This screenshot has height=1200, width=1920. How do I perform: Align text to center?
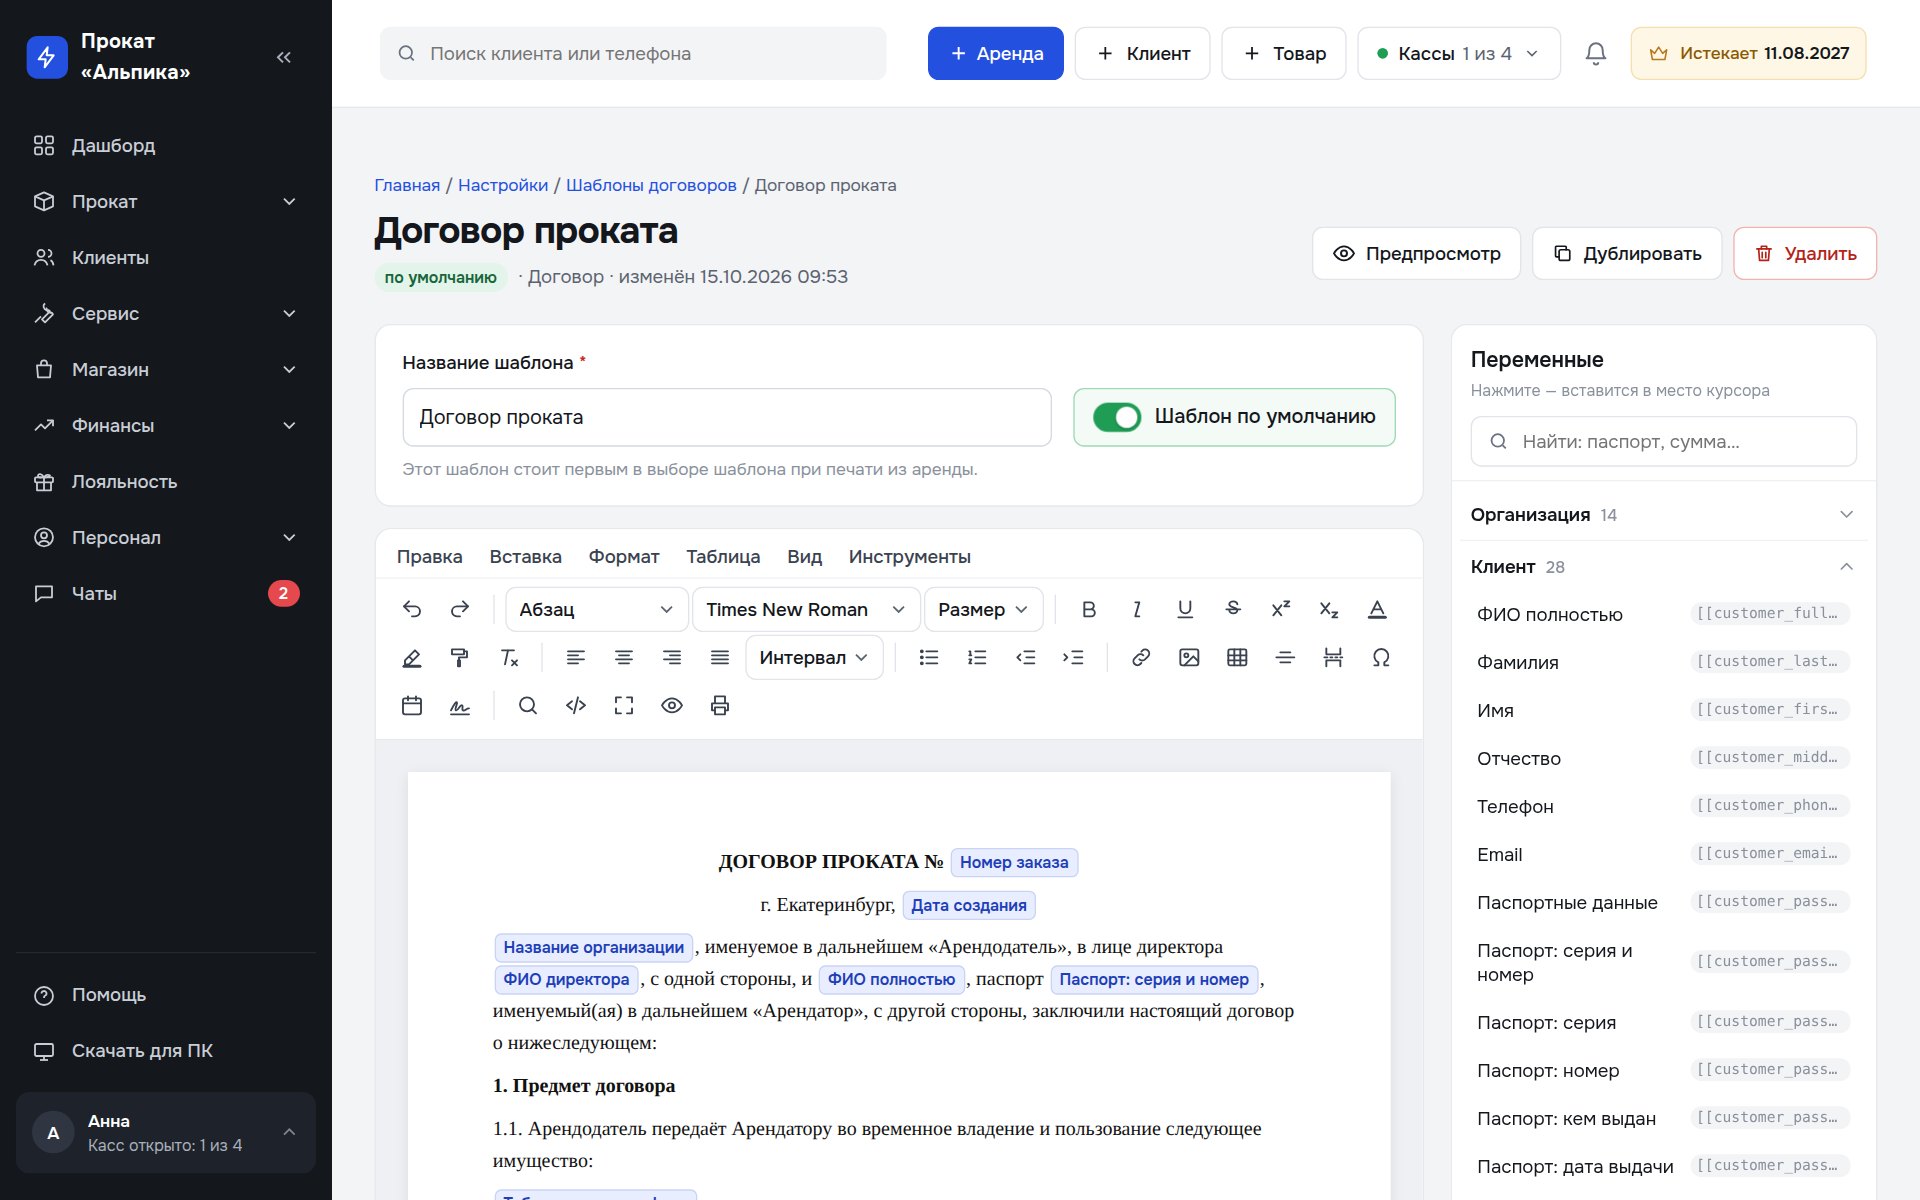(624, 657)
